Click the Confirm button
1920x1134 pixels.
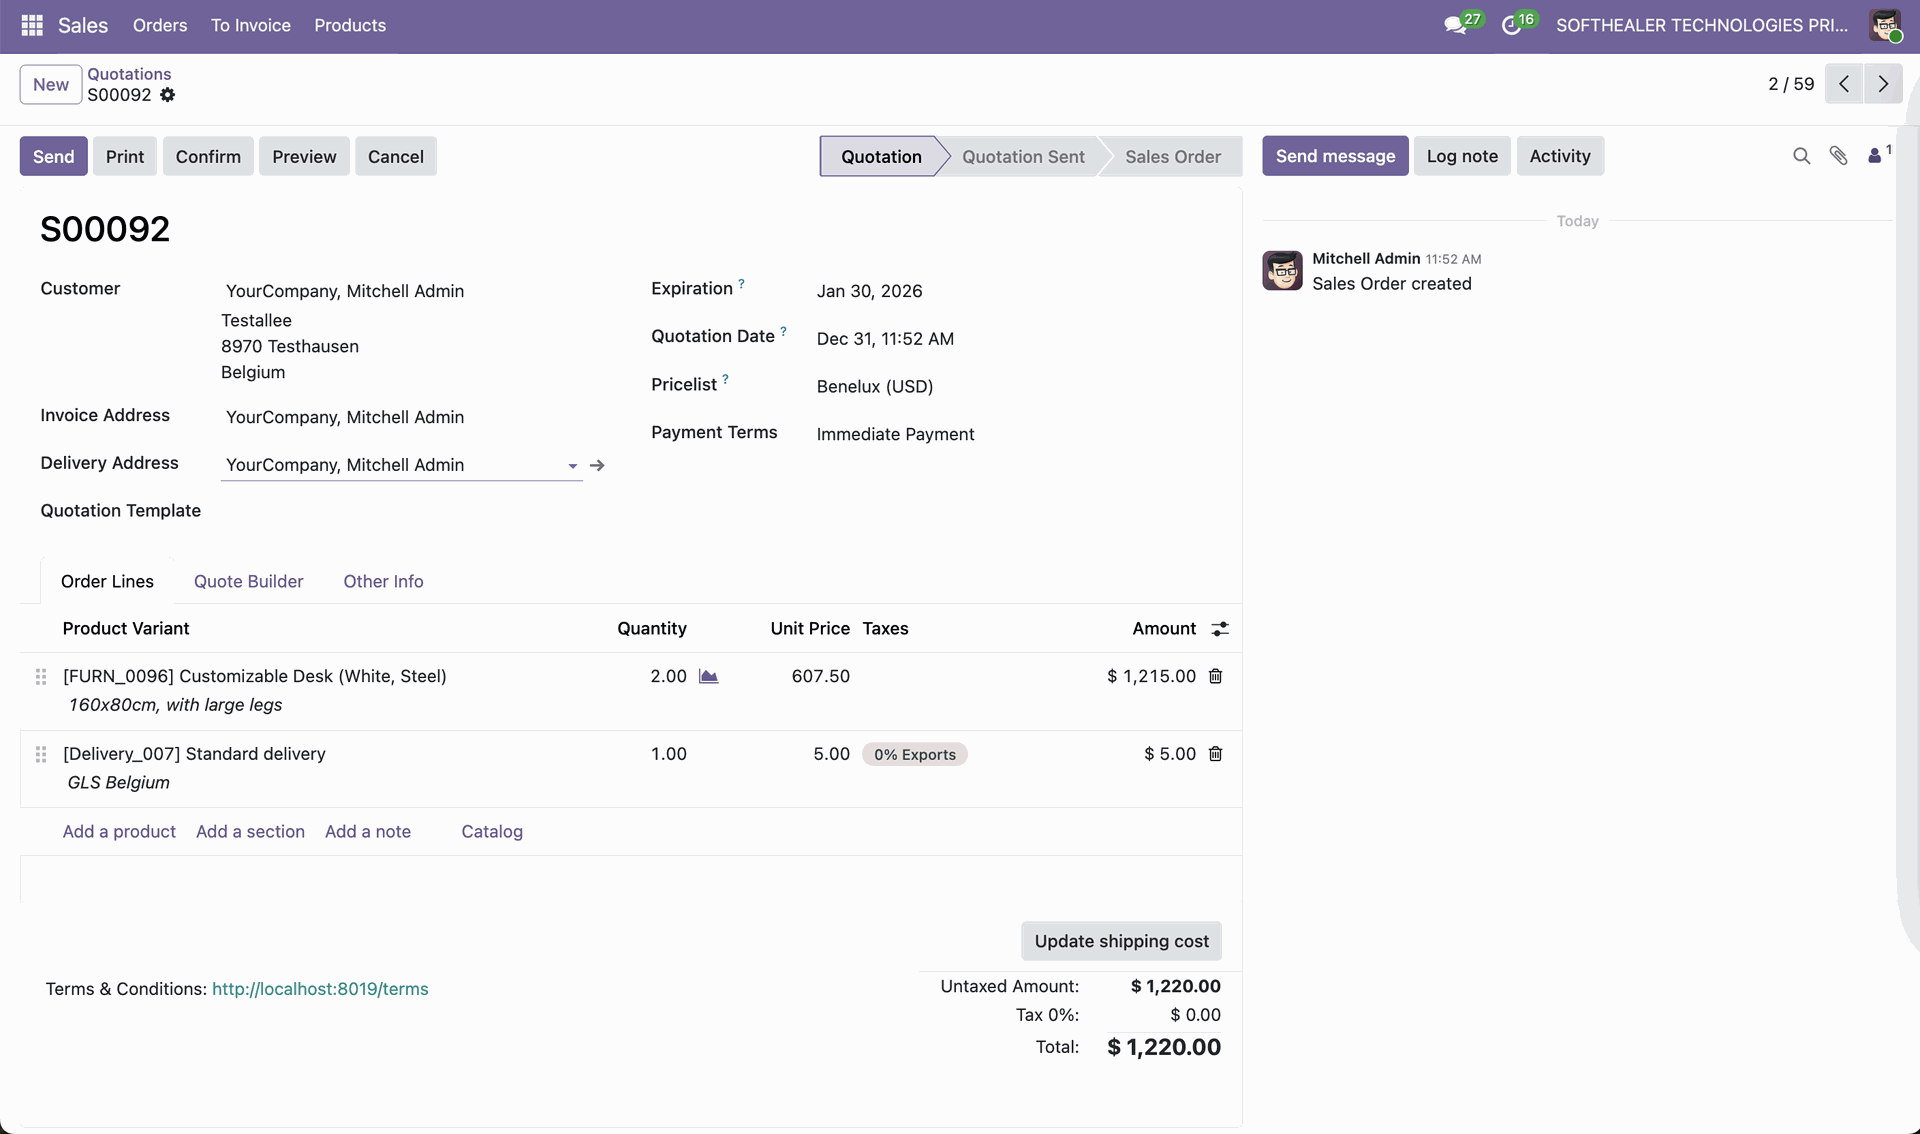click(x=208, y=157)
